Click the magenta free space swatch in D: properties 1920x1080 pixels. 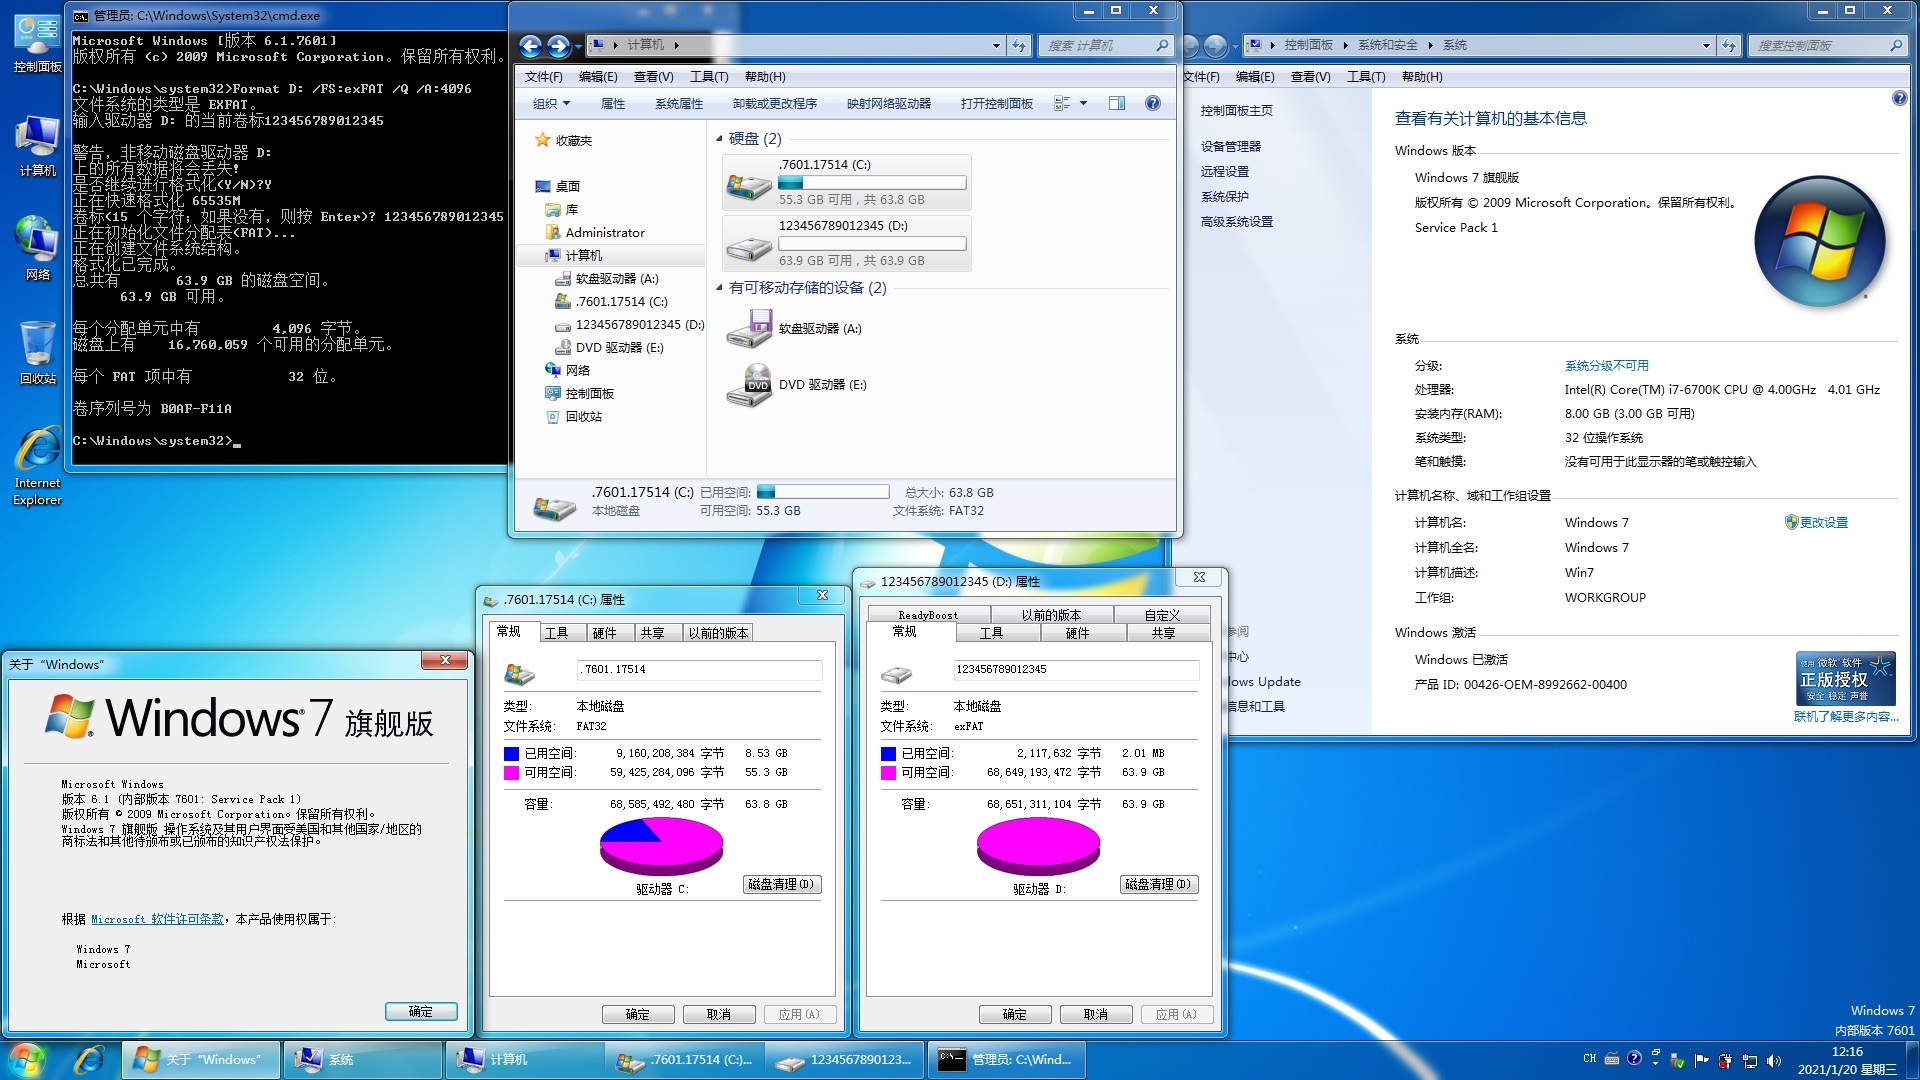point(888,773)
